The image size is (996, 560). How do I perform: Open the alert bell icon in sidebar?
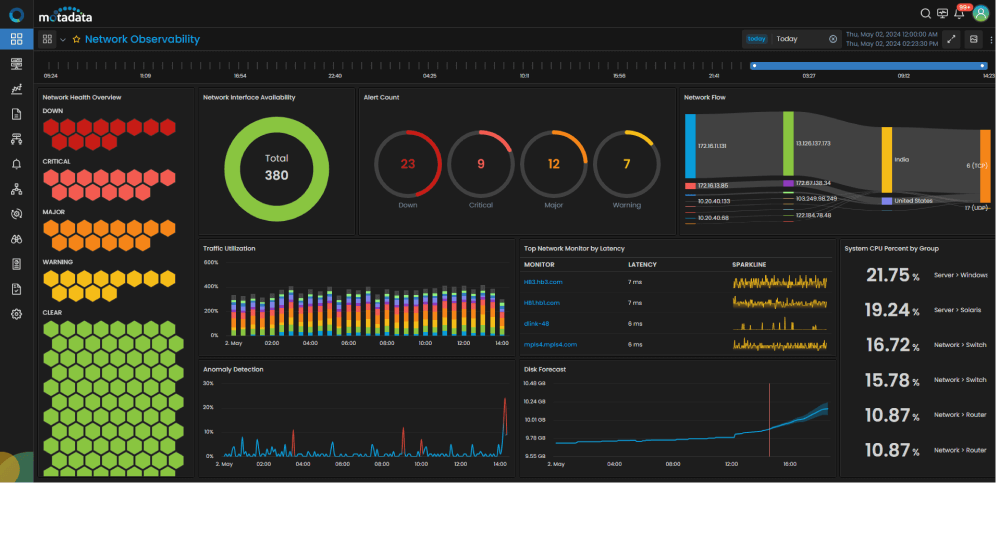pyautogui.click(x=16, y=164)
